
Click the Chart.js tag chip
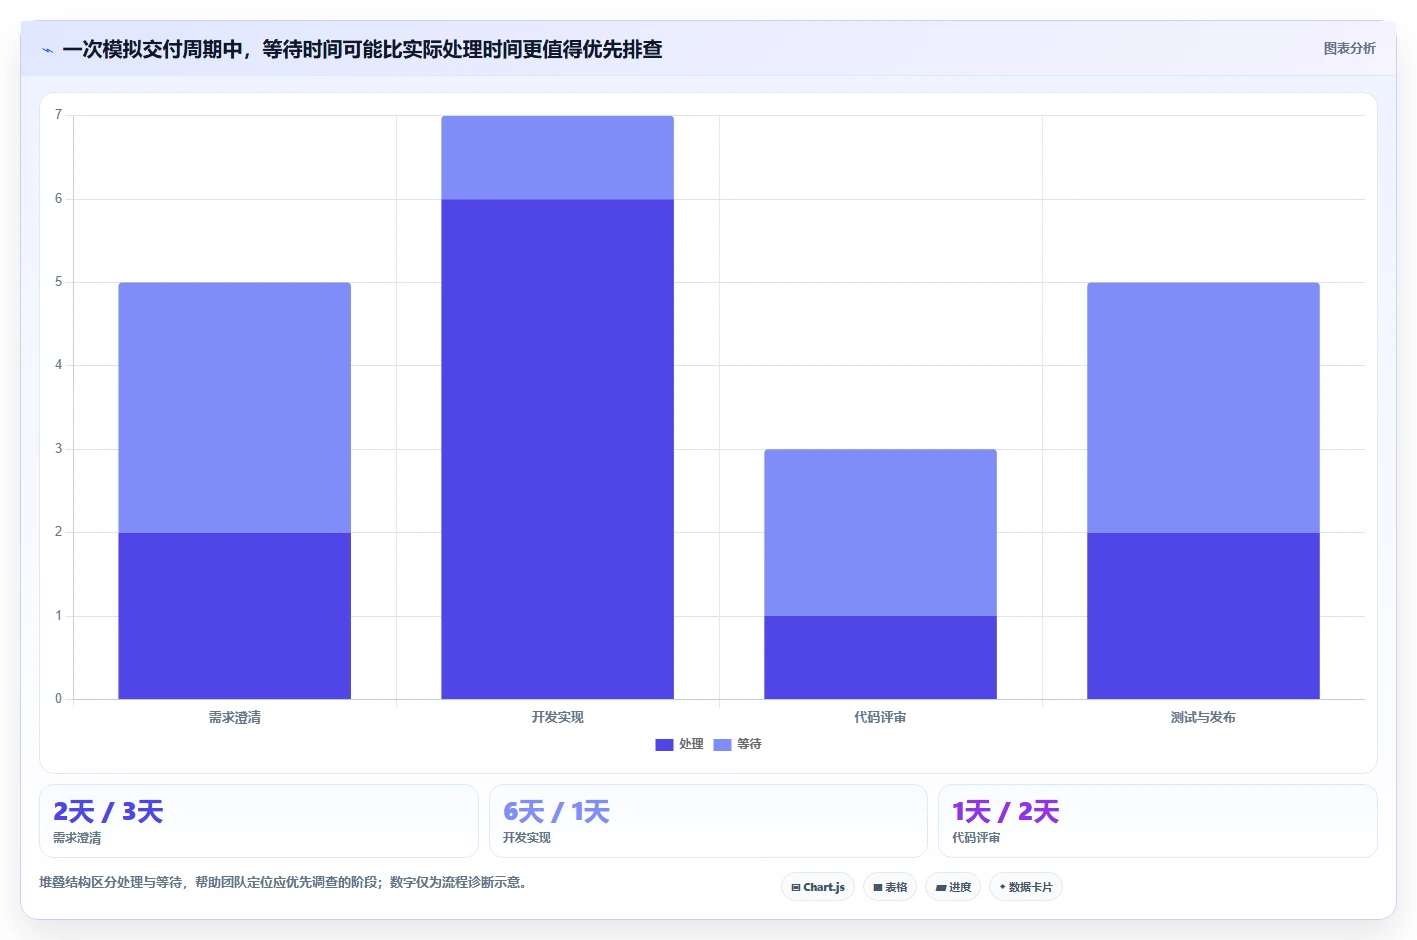pos(818,887)
